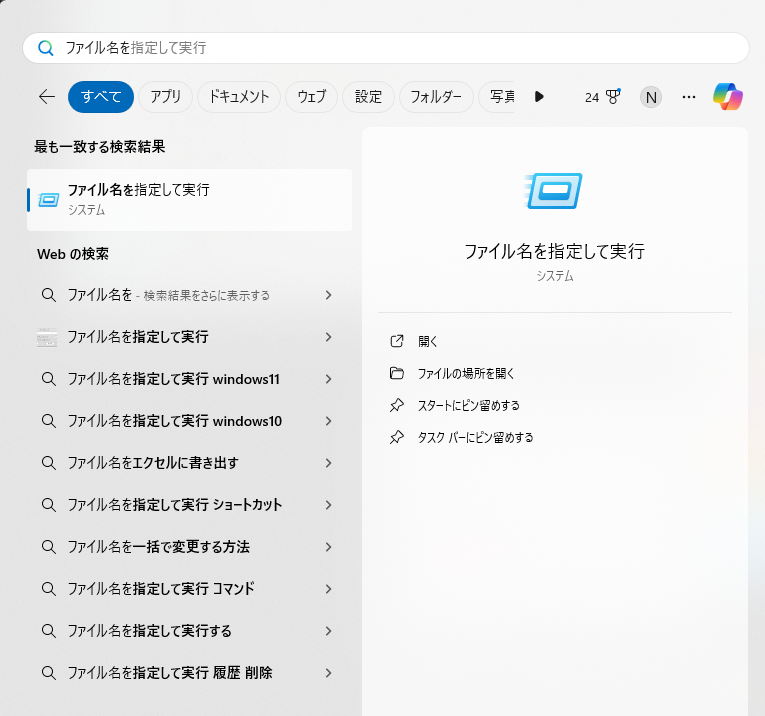Open the Copilot icon
Image resolution: width=765 pixels, height=716 pixels.
pos(728,97)
